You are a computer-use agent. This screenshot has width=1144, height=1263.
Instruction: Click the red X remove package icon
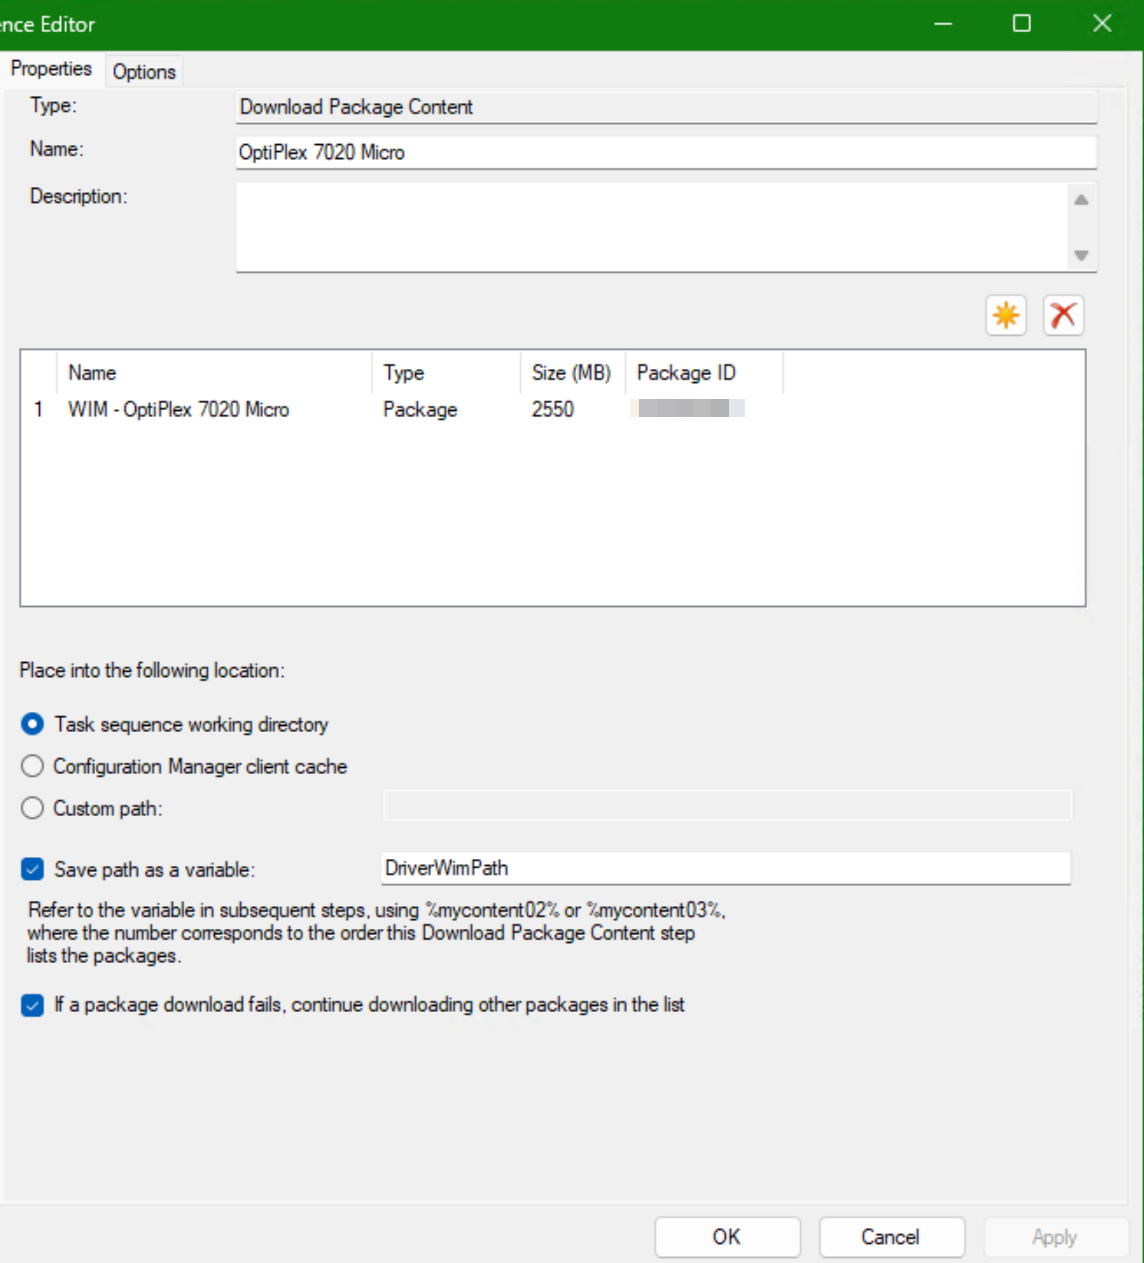coord(1063,316)
